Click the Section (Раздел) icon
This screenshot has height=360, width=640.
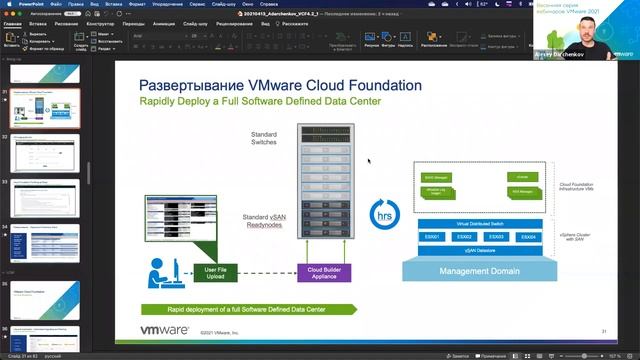94,49
